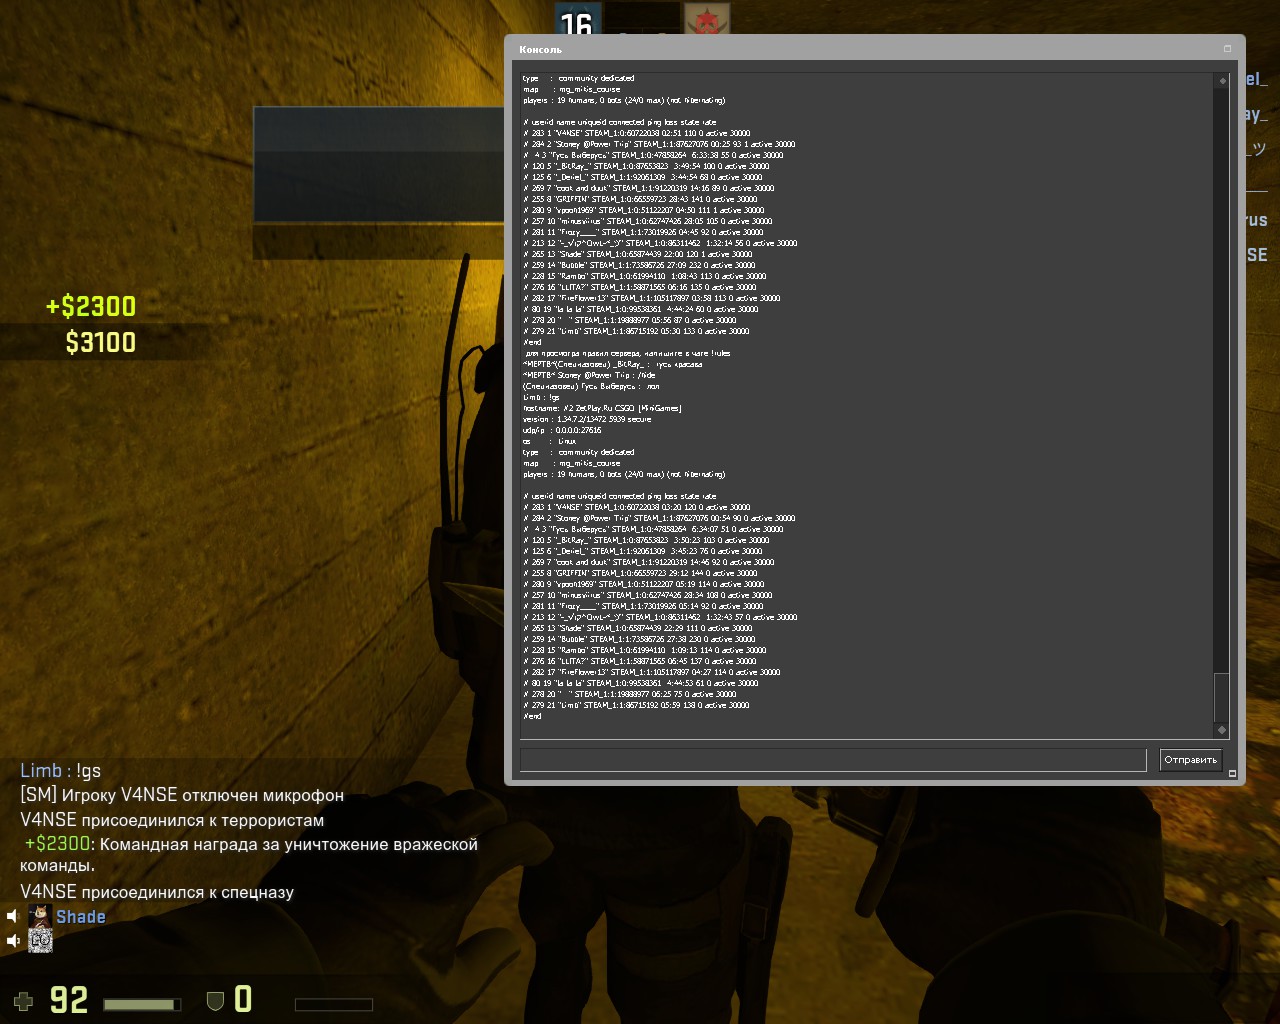Click the health bar beside 92
The width and height of the screenshot is (1280, 1024).
pos(142,1004)
